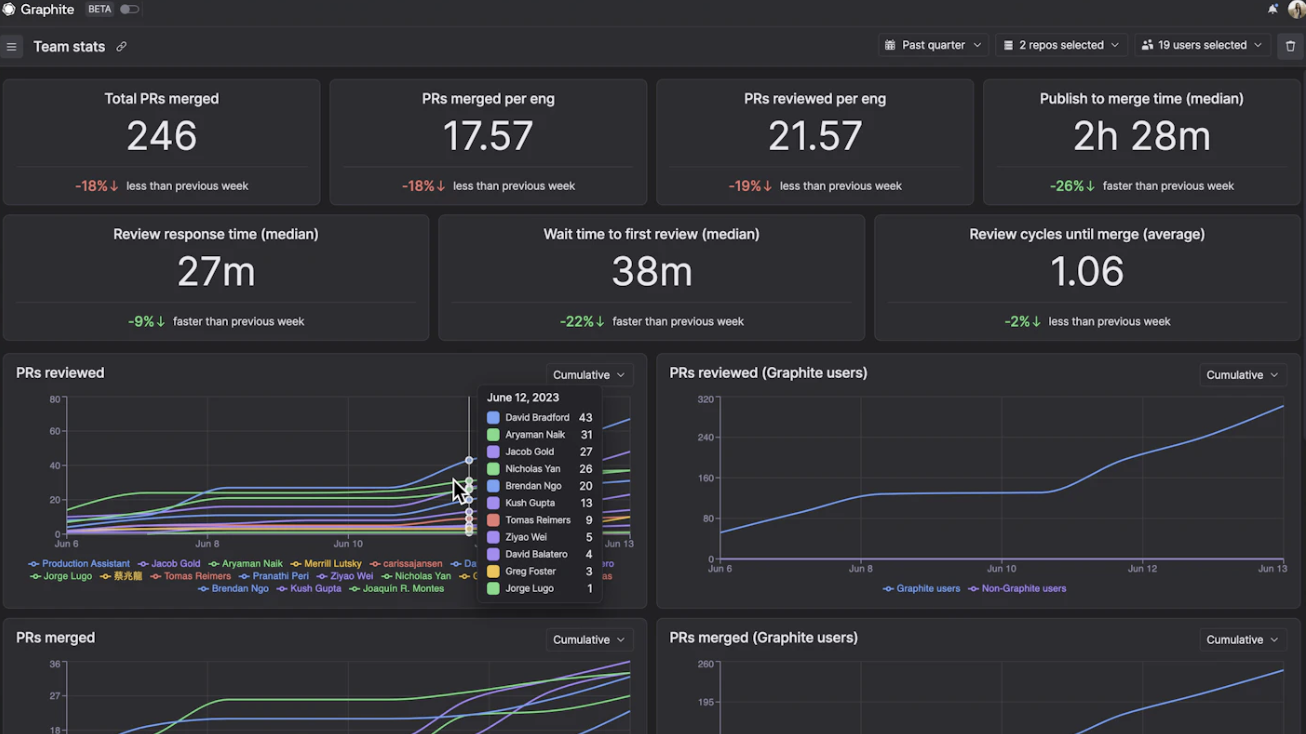Toggle Graphite users series in legend
Image resolution: width=1306 pixels, height=734 pixels.
921,589
